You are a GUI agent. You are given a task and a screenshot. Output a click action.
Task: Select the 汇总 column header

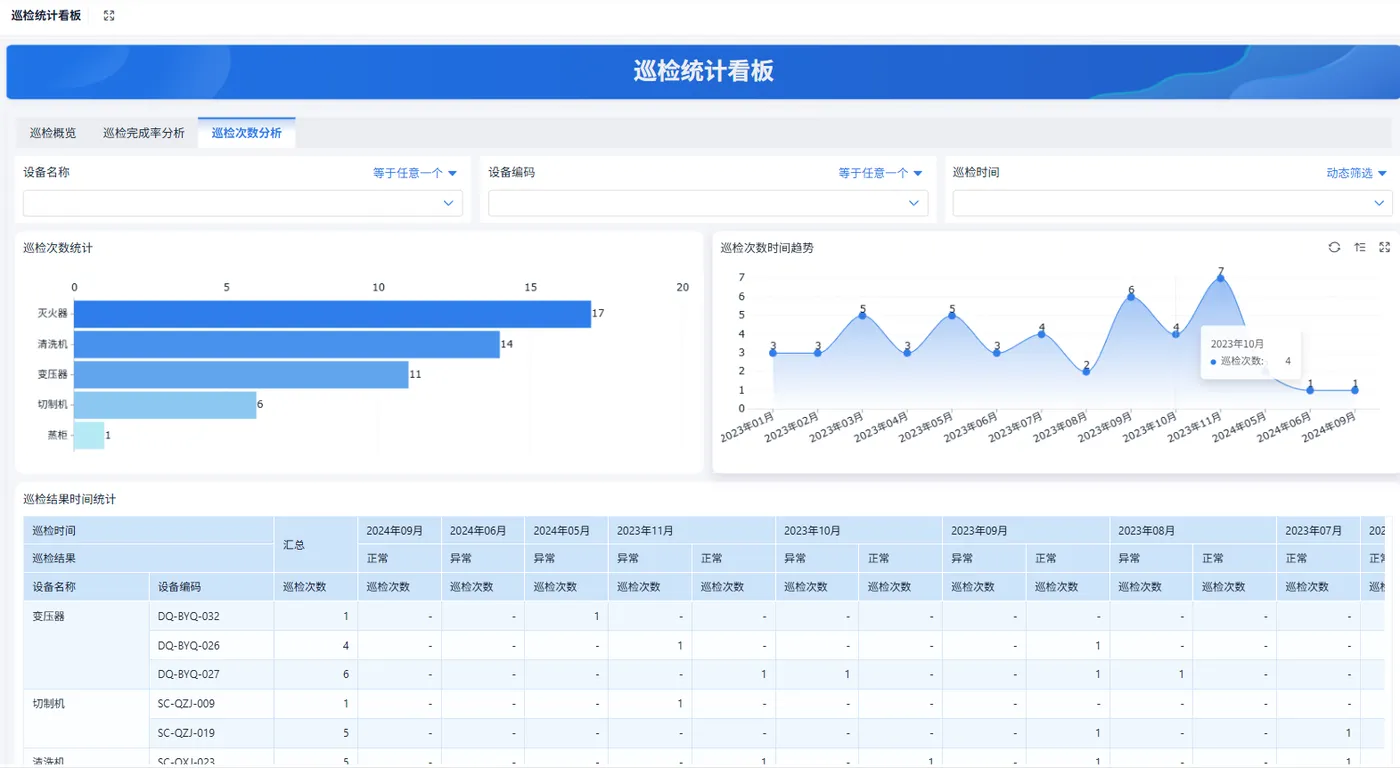coord(316,545)
